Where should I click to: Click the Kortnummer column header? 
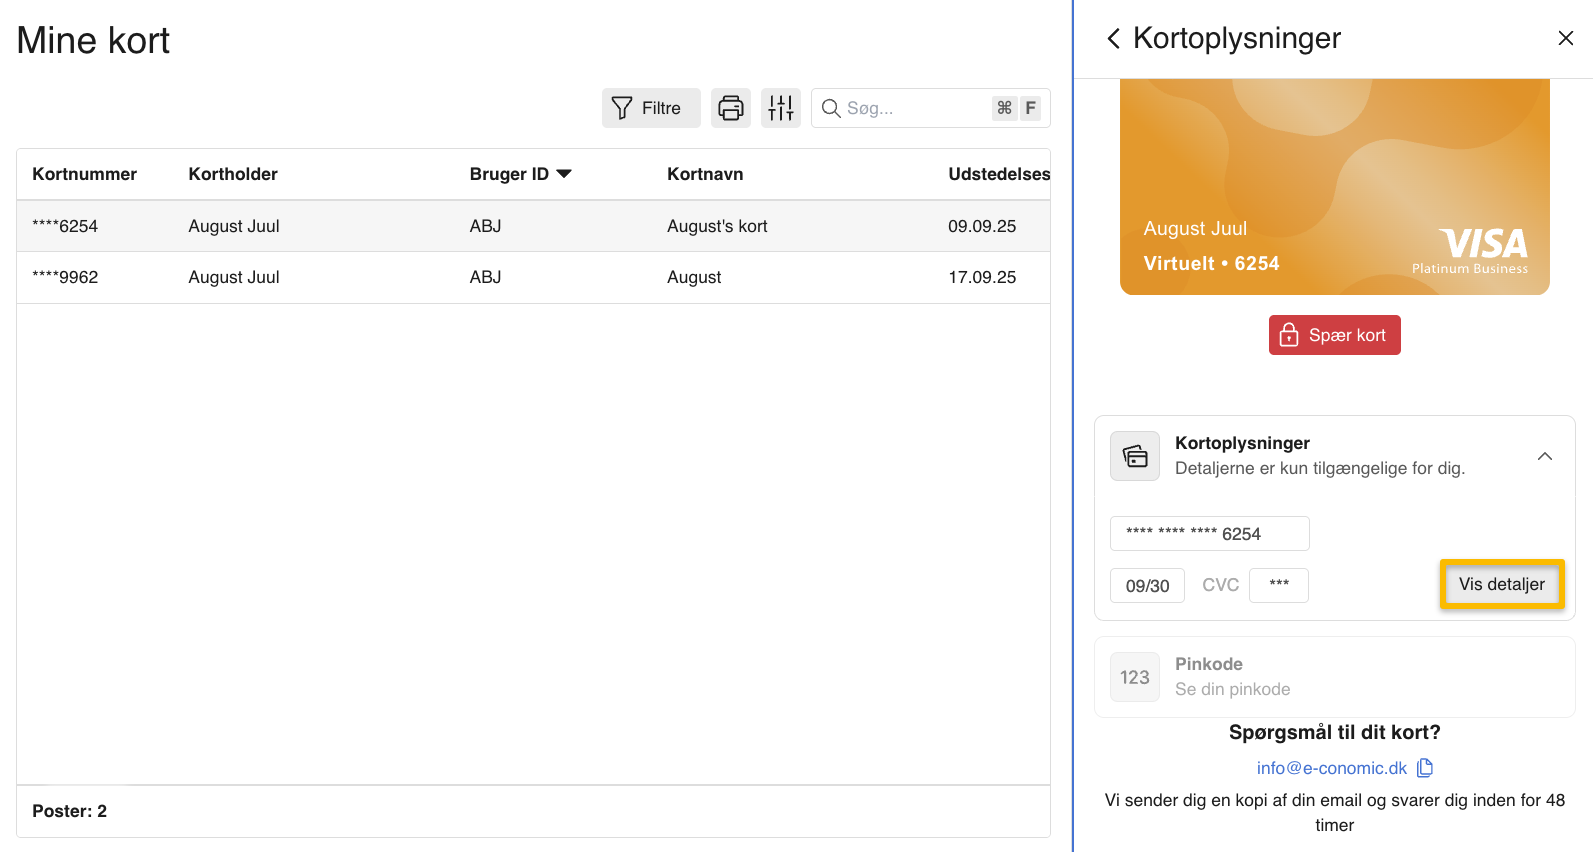click(x=84, y=174)
